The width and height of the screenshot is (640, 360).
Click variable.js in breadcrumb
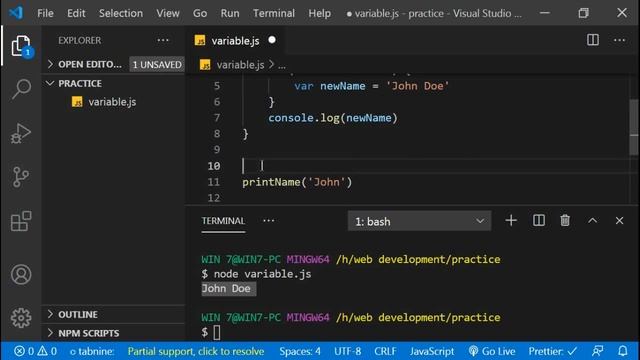pos(240,65)
